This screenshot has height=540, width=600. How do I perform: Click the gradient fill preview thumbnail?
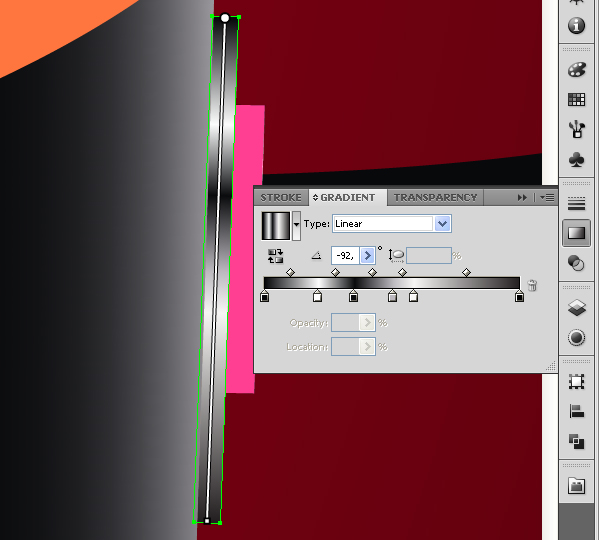pyautogui.click(x=276, y=226)
